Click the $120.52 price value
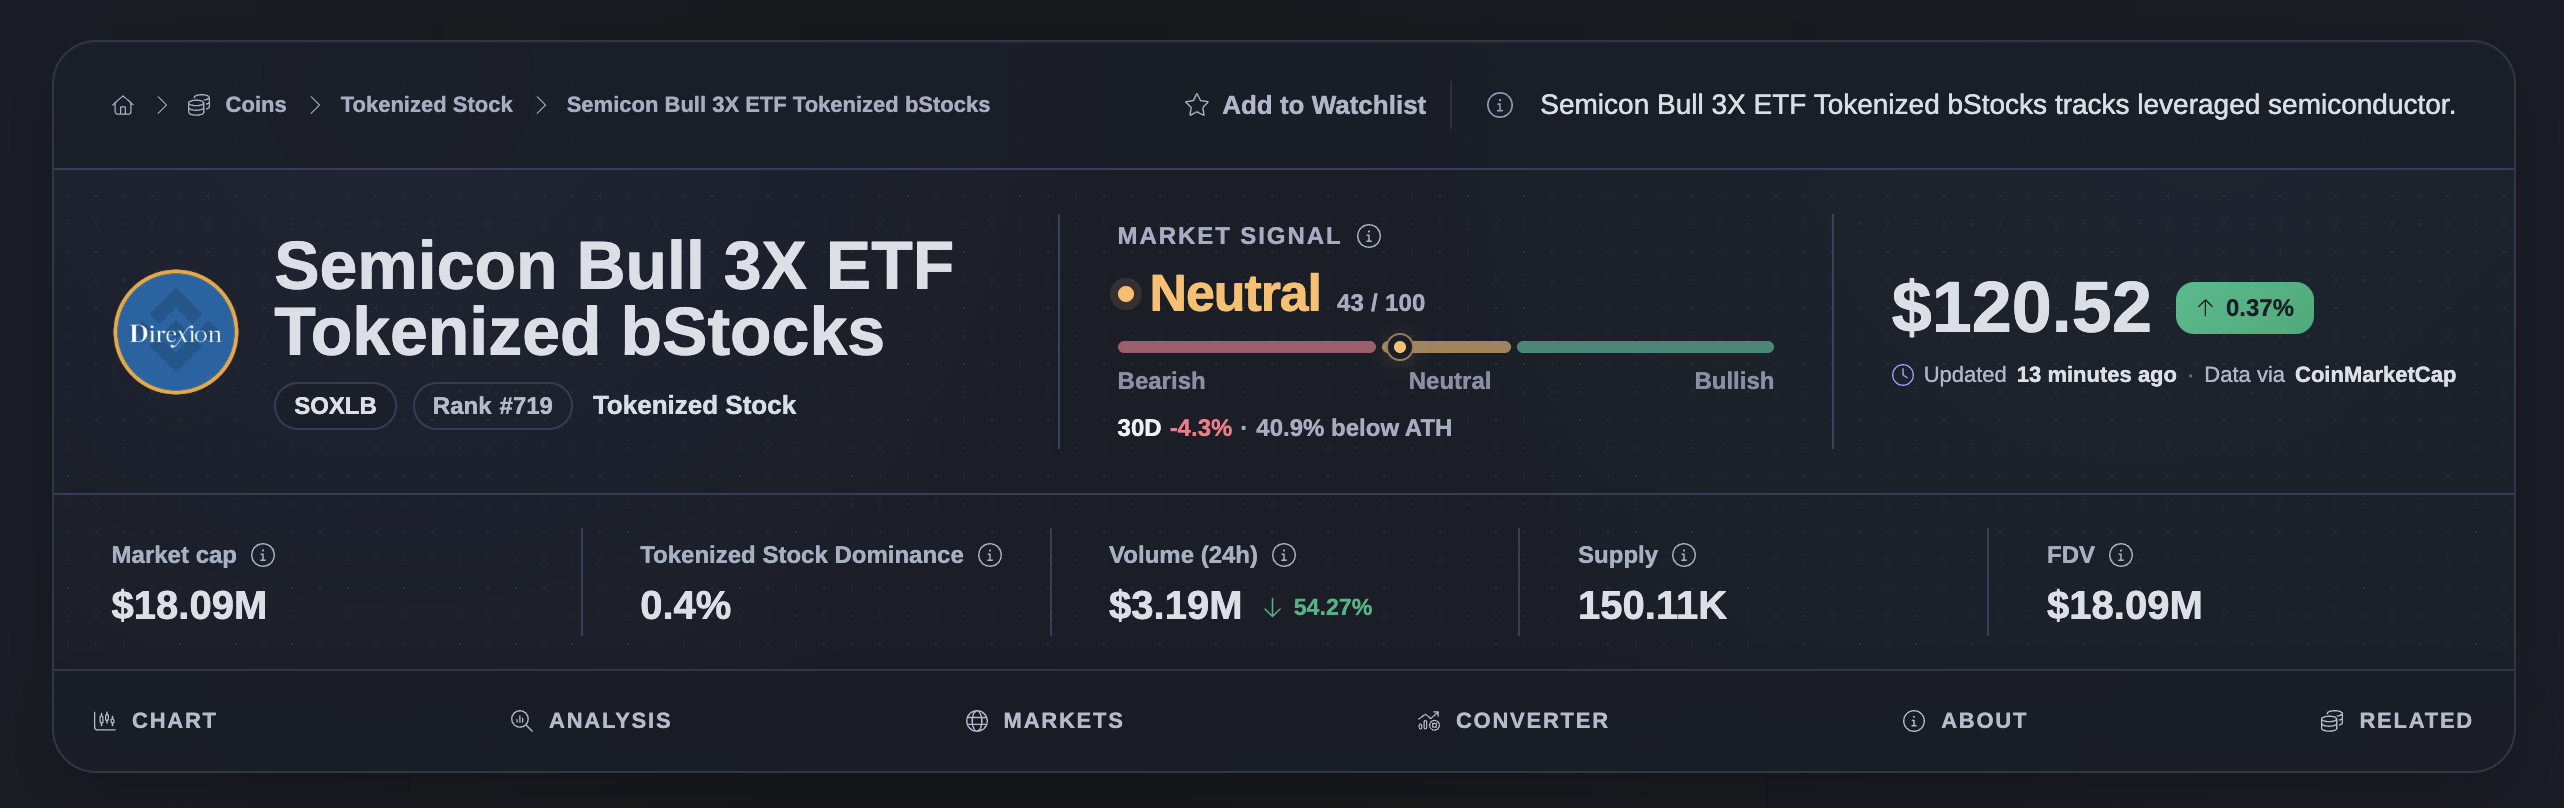This screenshot has width=2564, height=808. (x=2020, y=308)
